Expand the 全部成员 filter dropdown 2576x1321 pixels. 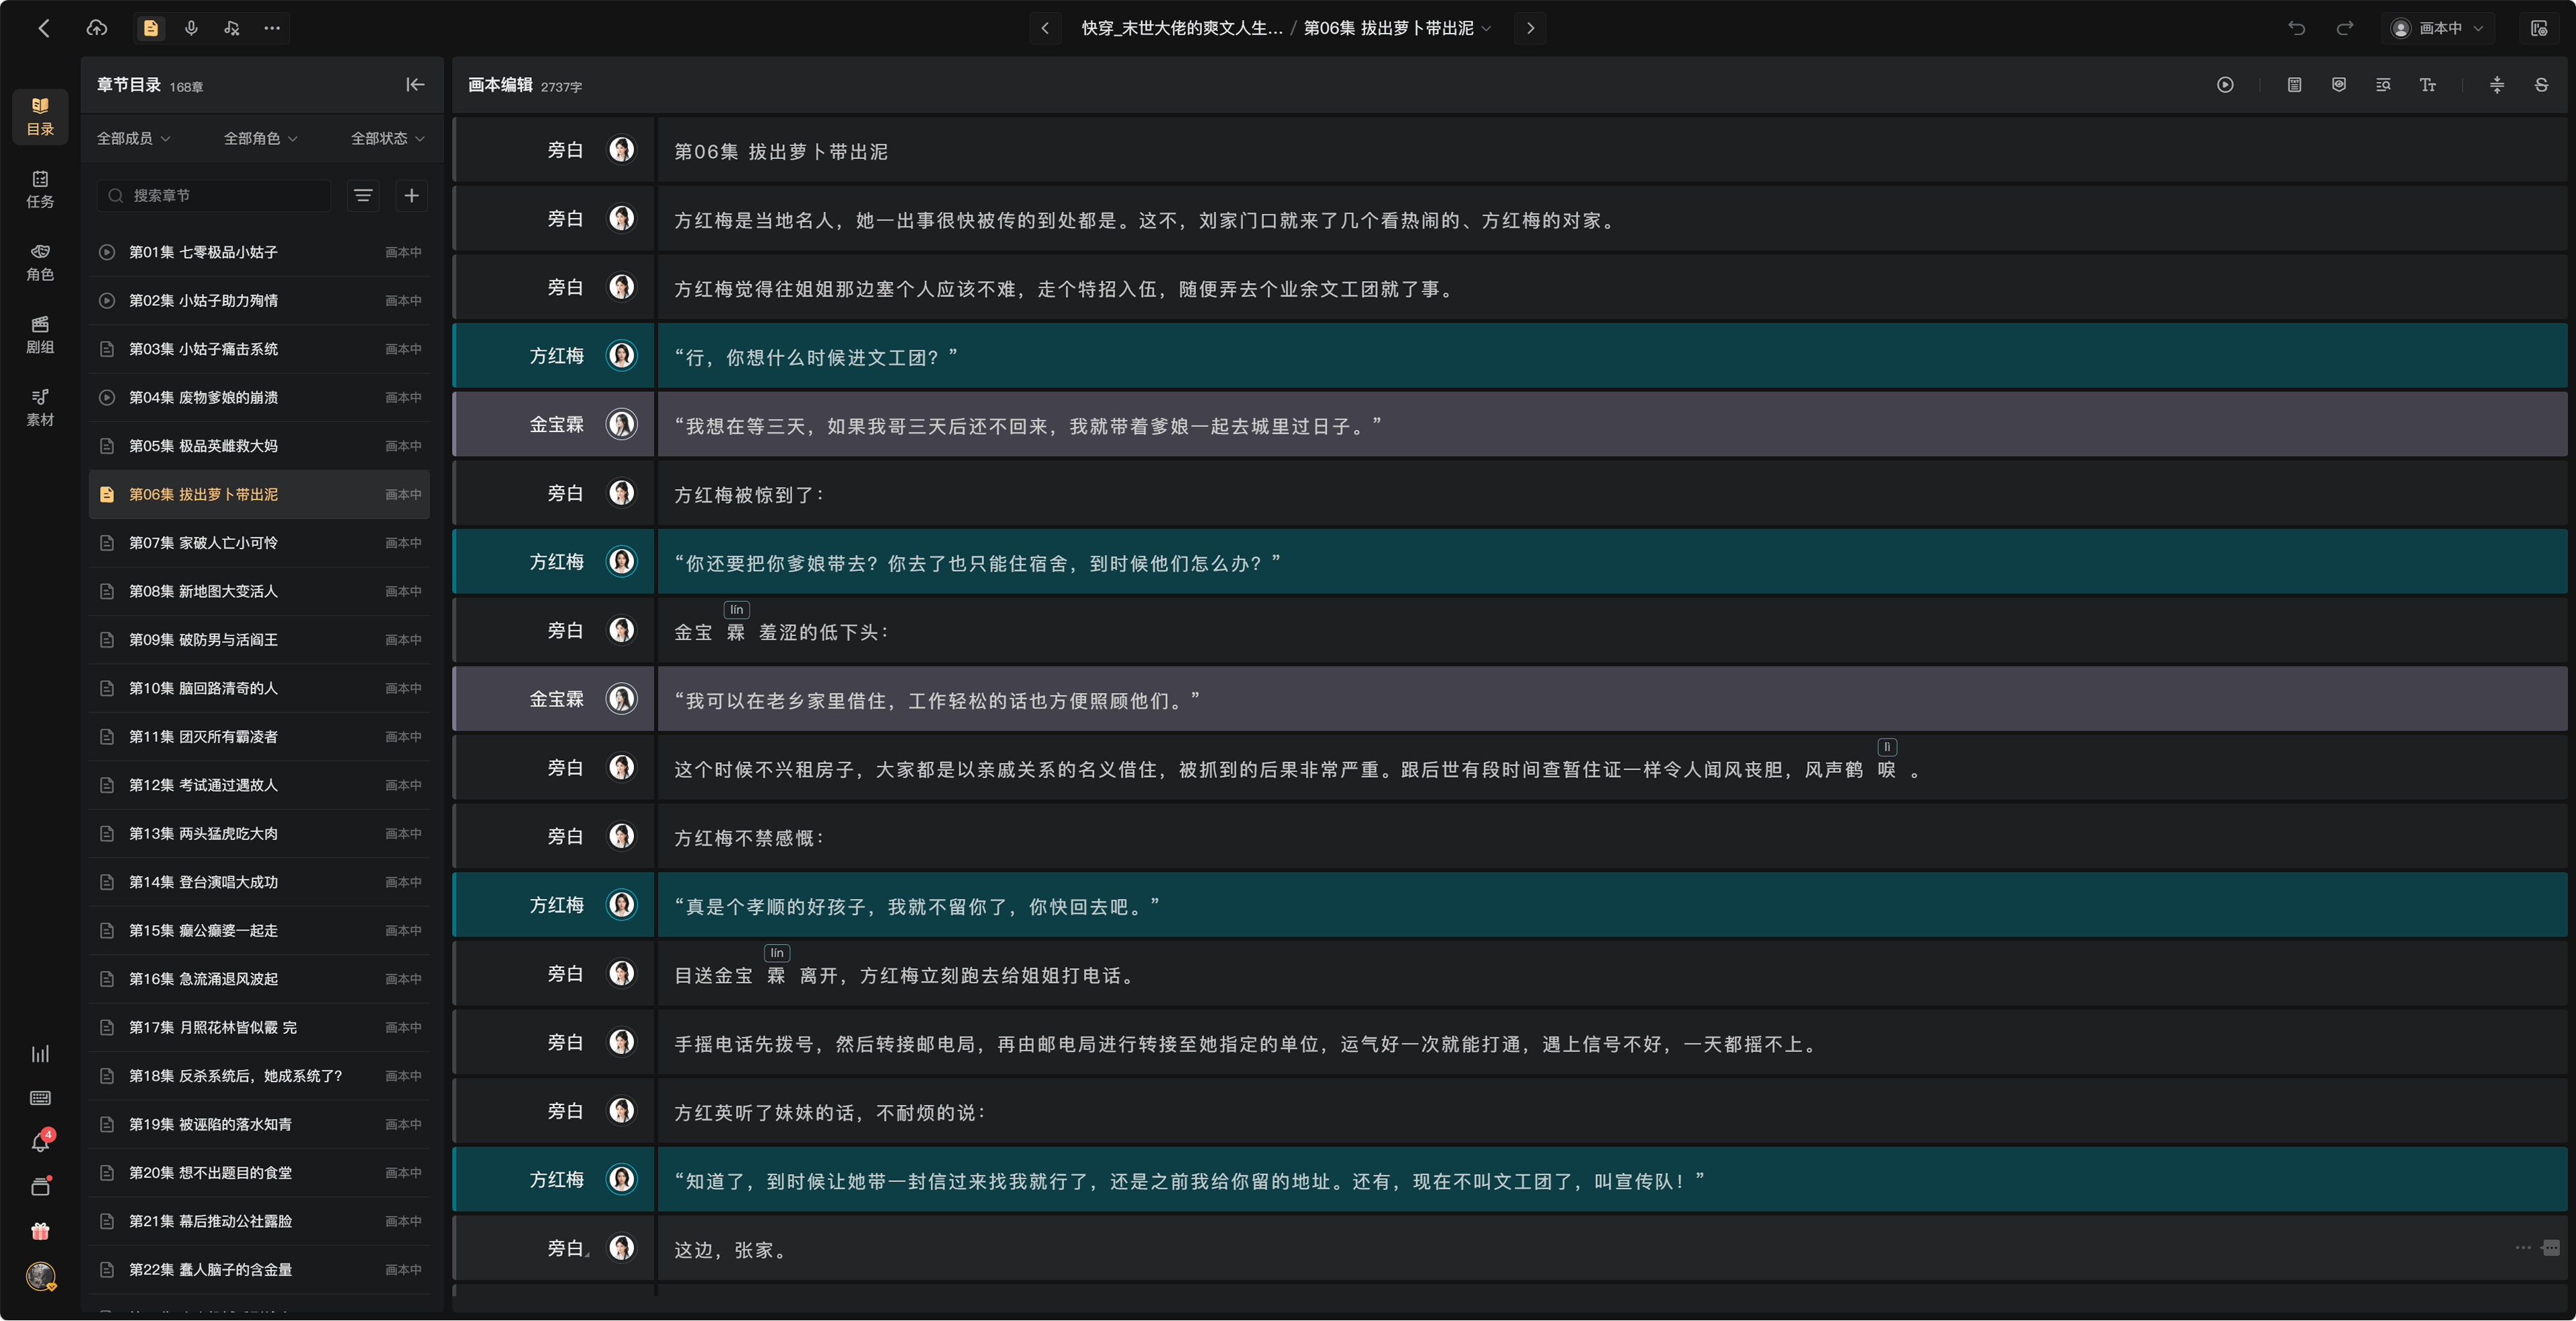133,138
